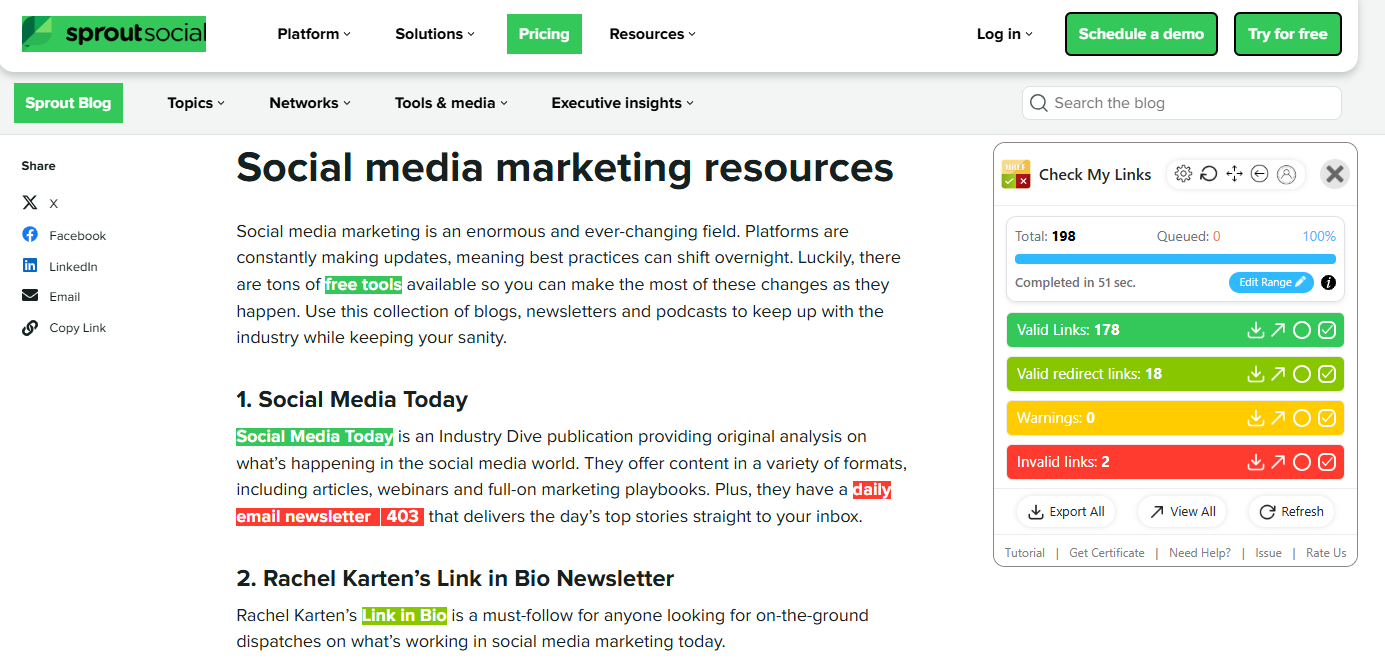Click the account icon in Check My Links toolbar
Screen dimensions: 1385x663
(x=1286, y=173)
